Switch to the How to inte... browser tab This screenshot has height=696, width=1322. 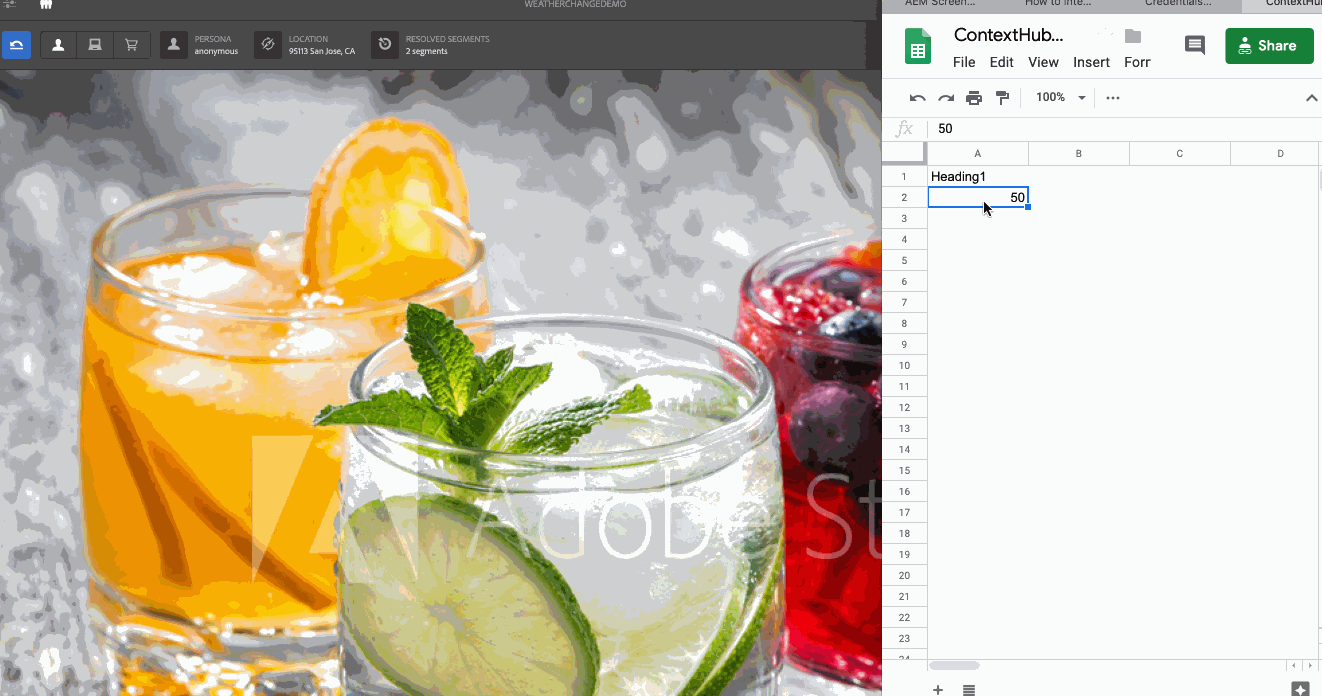[x=1058, y=4]
